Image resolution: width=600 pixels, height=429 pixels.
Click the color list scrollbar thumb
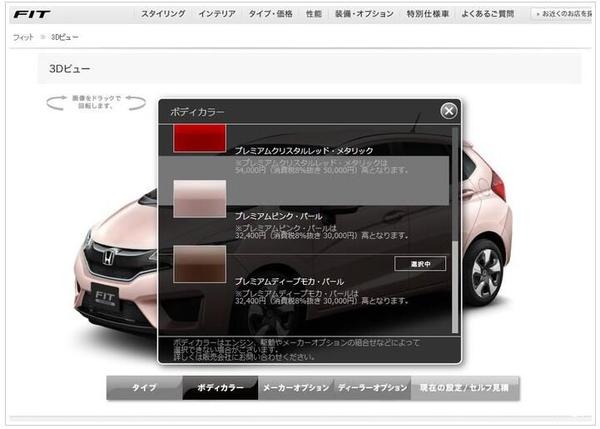[x=455, y=287]
